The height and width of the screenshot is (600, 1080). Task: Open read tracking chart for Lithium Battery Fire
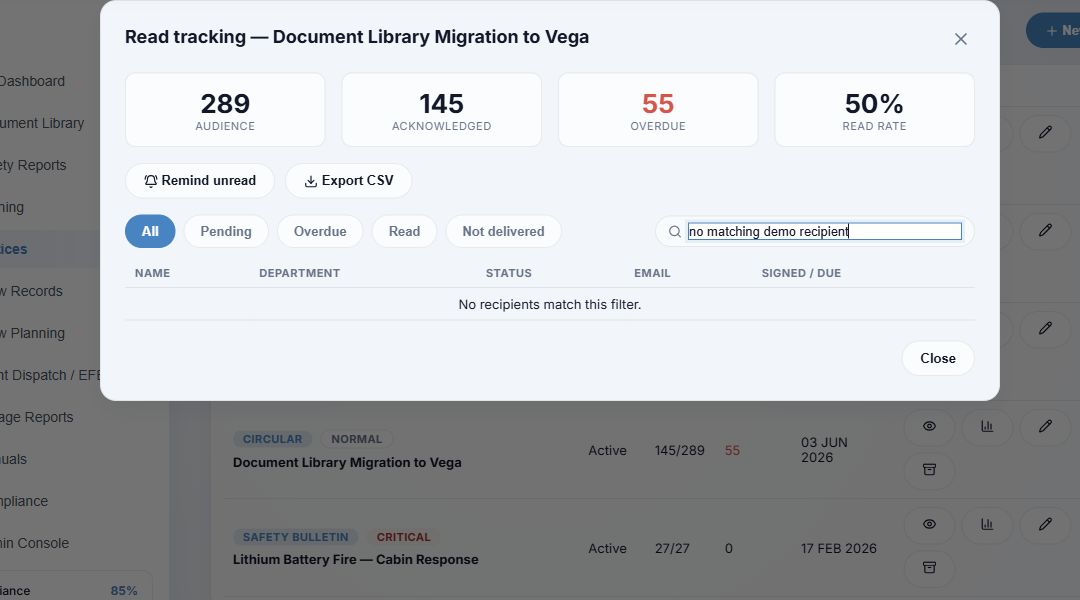[x=987, y=524]
